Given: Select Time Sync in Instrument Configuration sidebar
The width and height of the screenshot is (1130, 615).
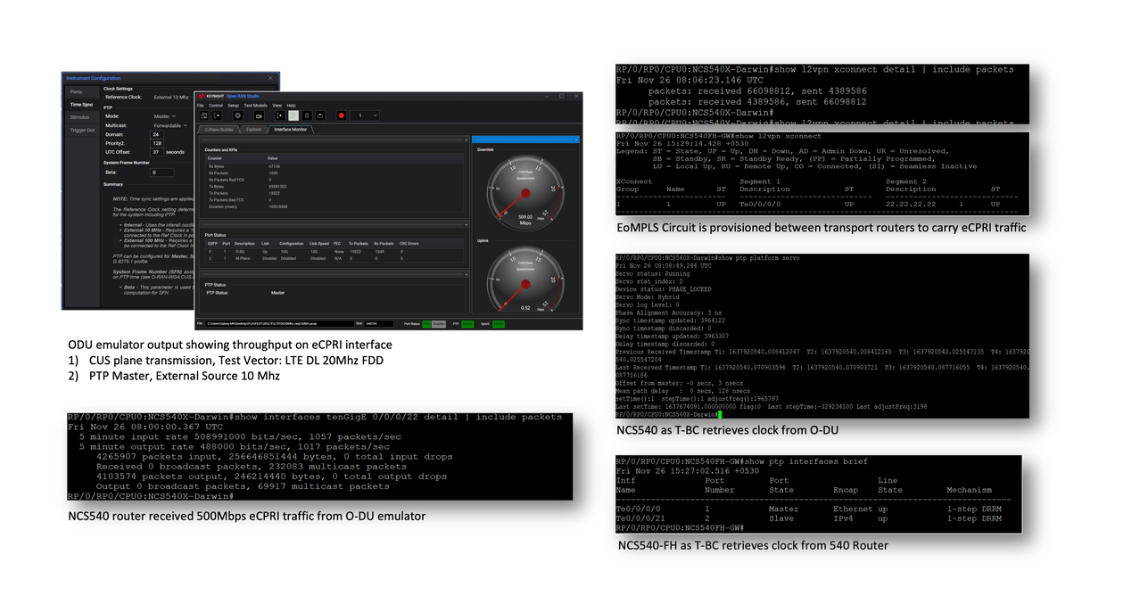Looking at the screenshot, I should (81, 105).
